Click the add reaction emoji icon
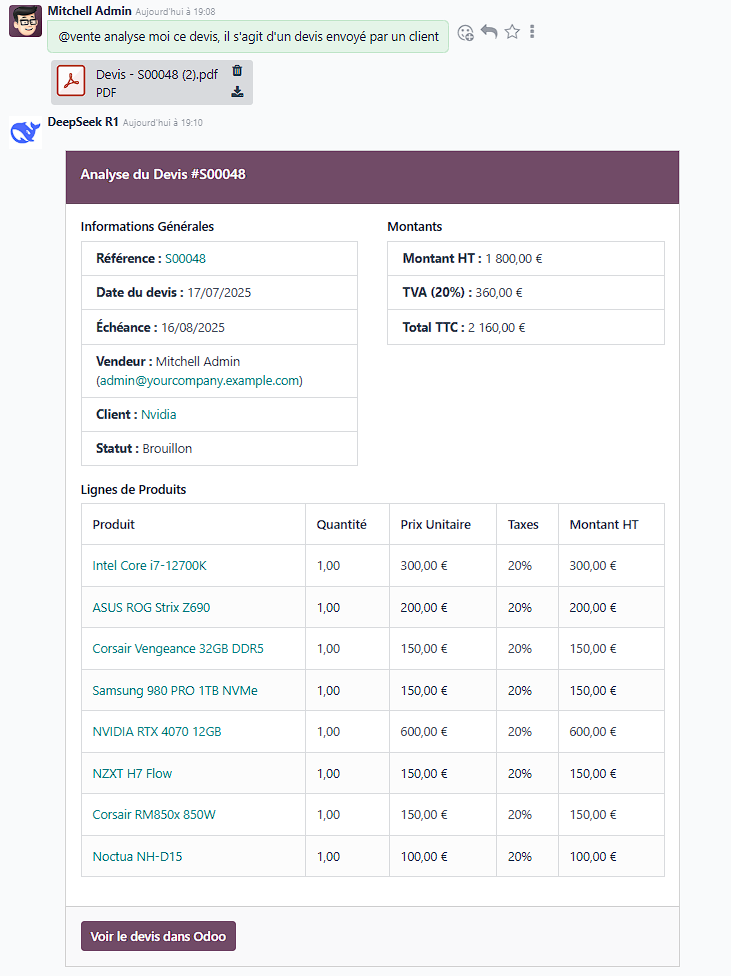The height and width of the screenshot is (976, 731). (x=465, y=32)
